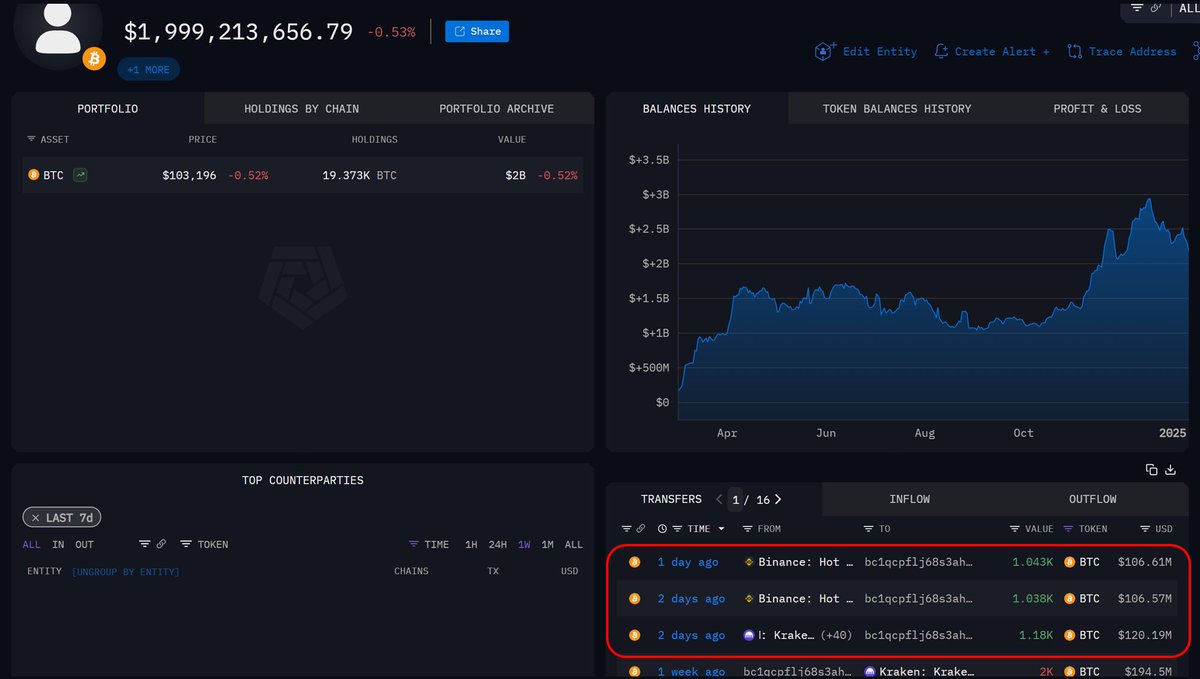The height and width of the screenshot is (679, 1200).
Task: Filter counterparties to IN only
Action: 58,544
